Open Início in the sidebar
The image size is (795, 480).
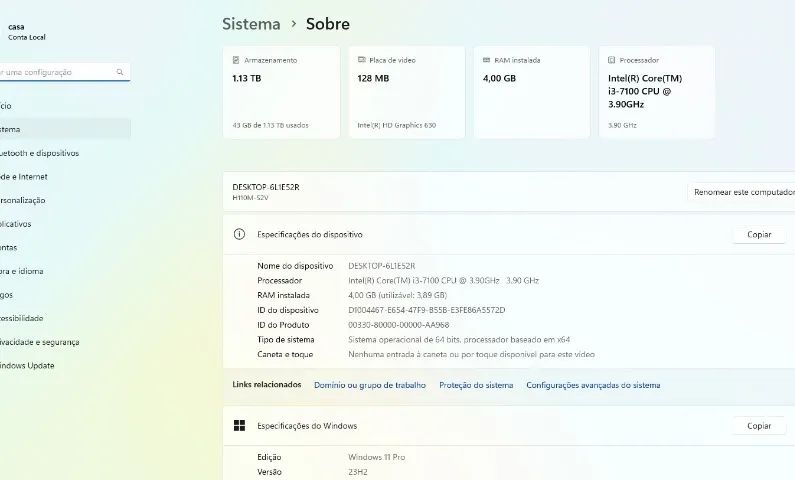pos(65,106)
